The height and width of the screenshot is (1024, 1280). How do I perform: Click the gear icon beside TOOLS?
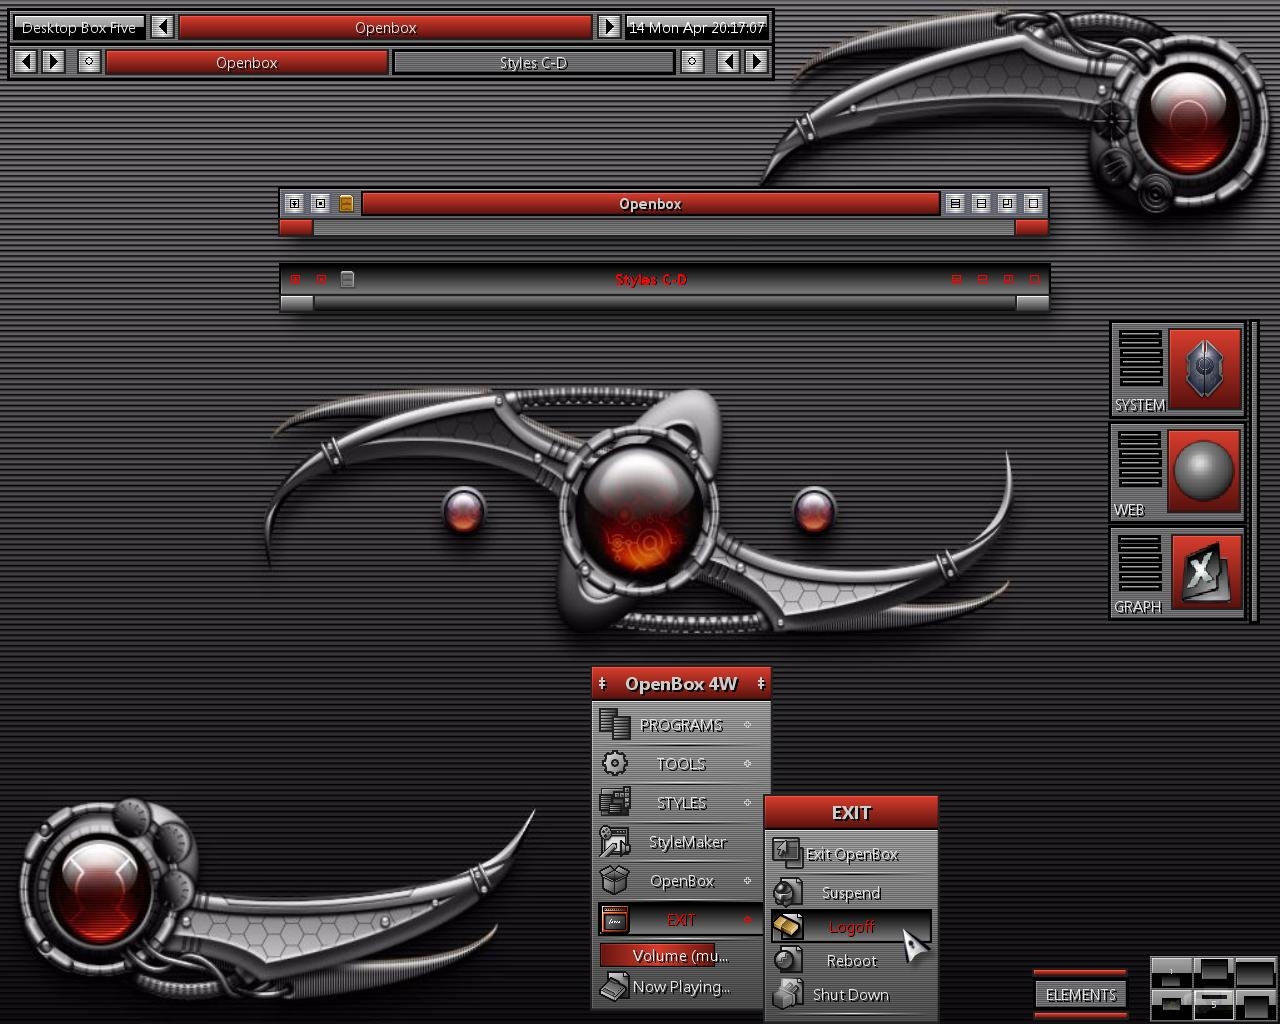(614, 763)
